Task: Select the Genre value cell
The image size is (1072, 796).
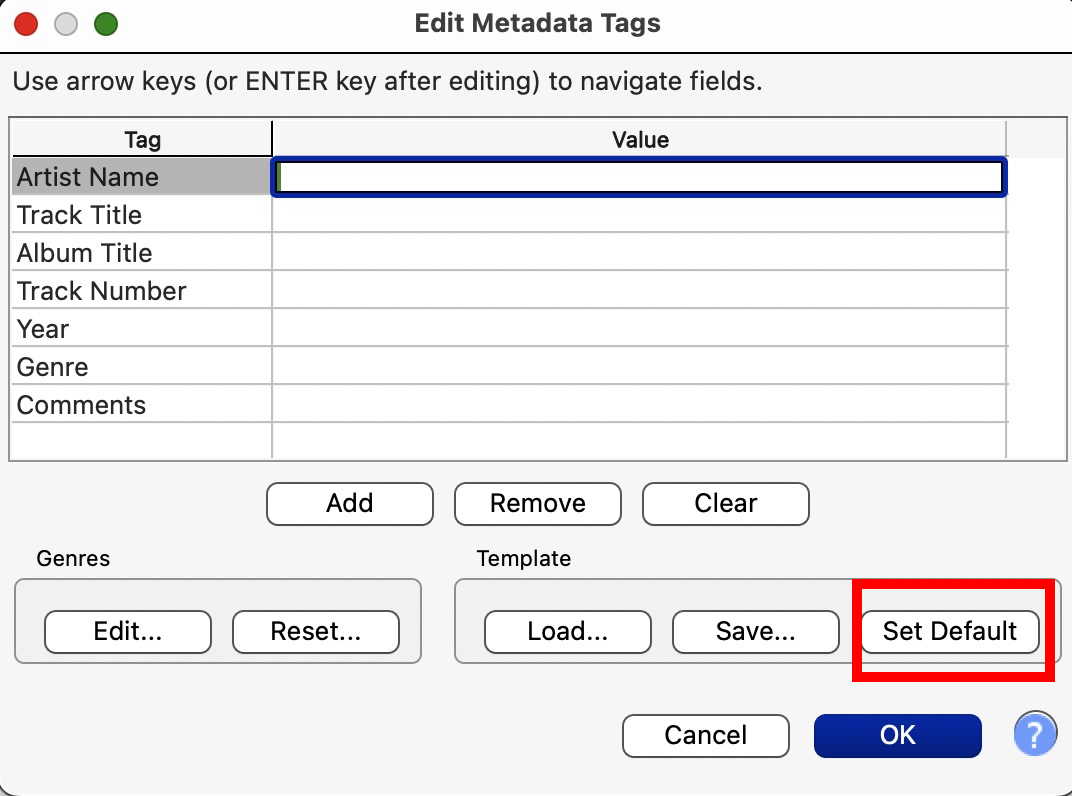Action: click(638, 367)
